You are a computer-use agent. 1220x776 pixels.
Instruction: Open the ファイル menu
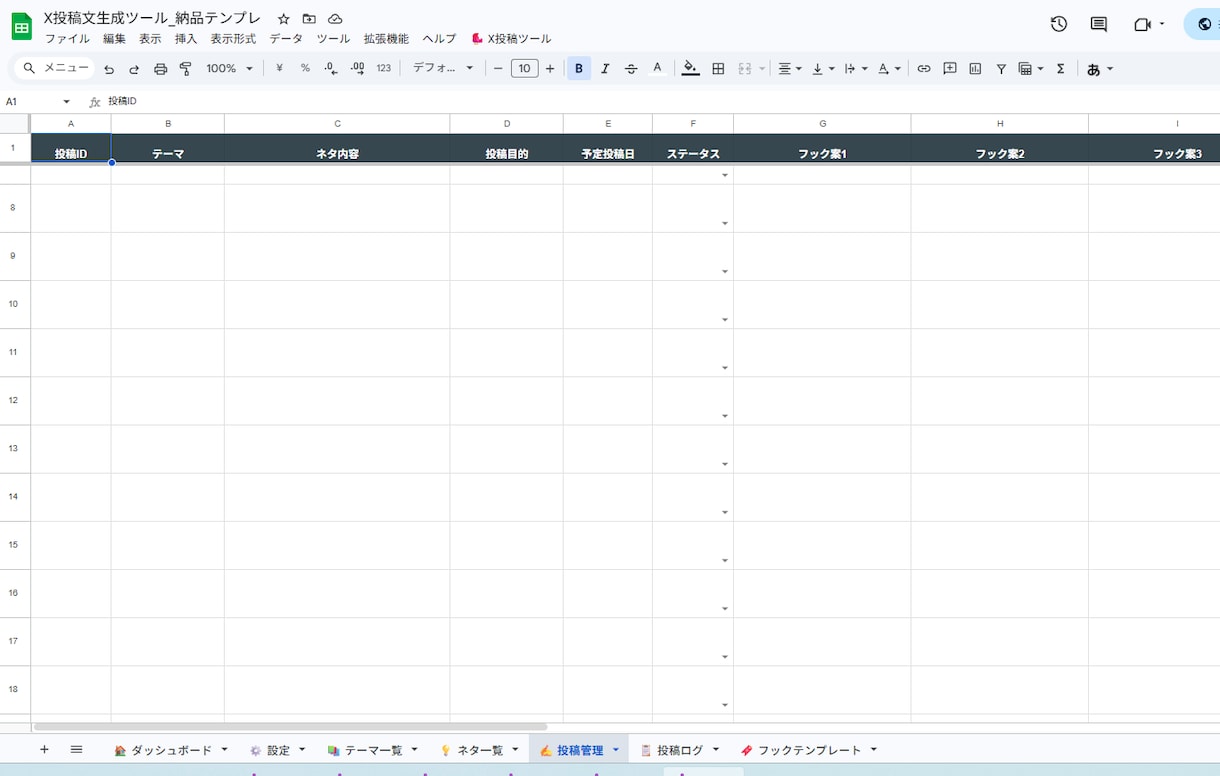(x=67, y=39)
